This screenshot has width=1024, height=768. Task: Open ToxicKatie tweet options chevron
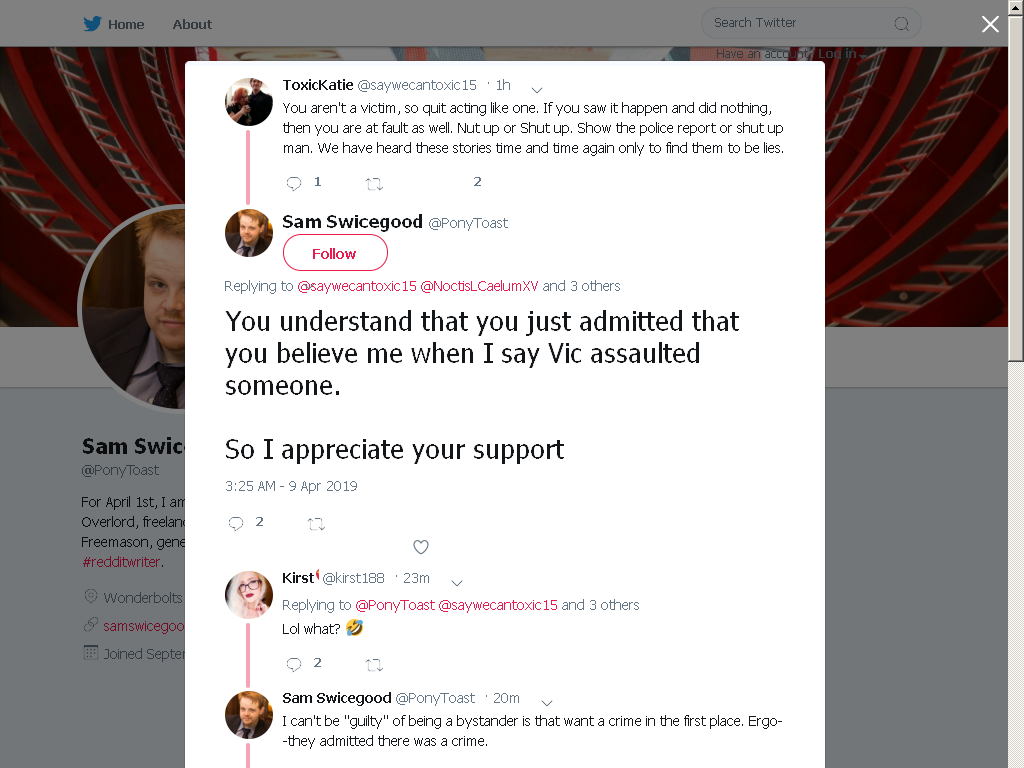(537, 89)
